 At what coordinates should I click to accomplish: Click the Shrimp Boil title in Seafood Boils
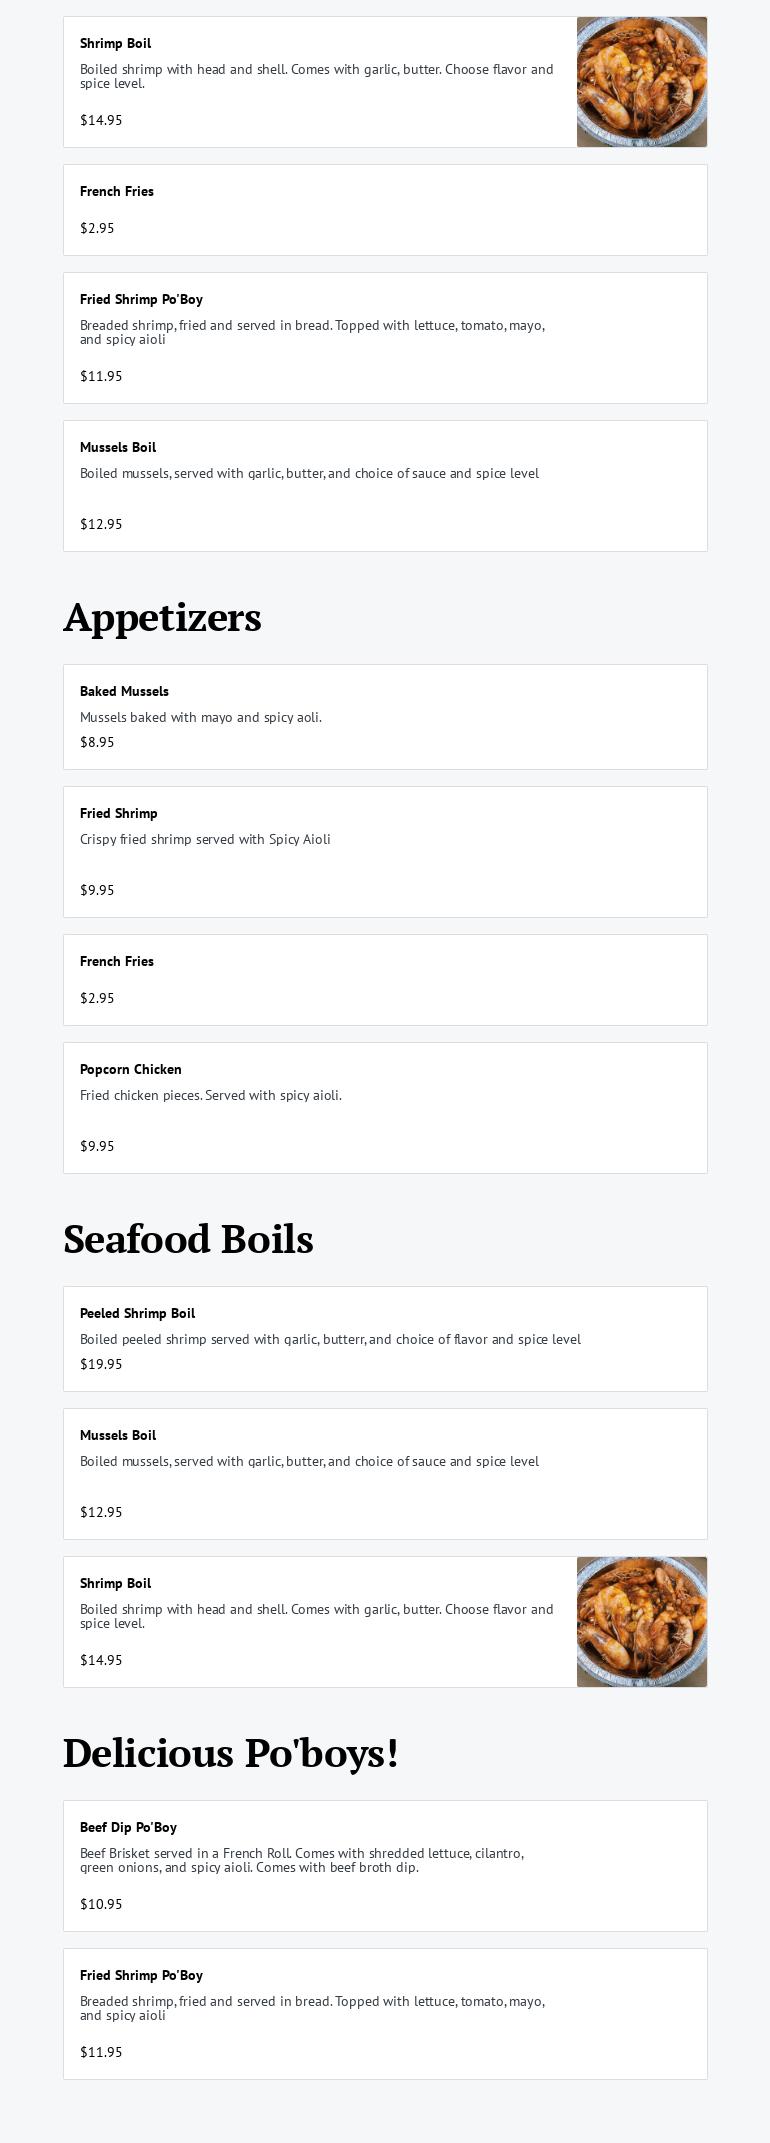pyautogui.click(x=116, y=1583)
